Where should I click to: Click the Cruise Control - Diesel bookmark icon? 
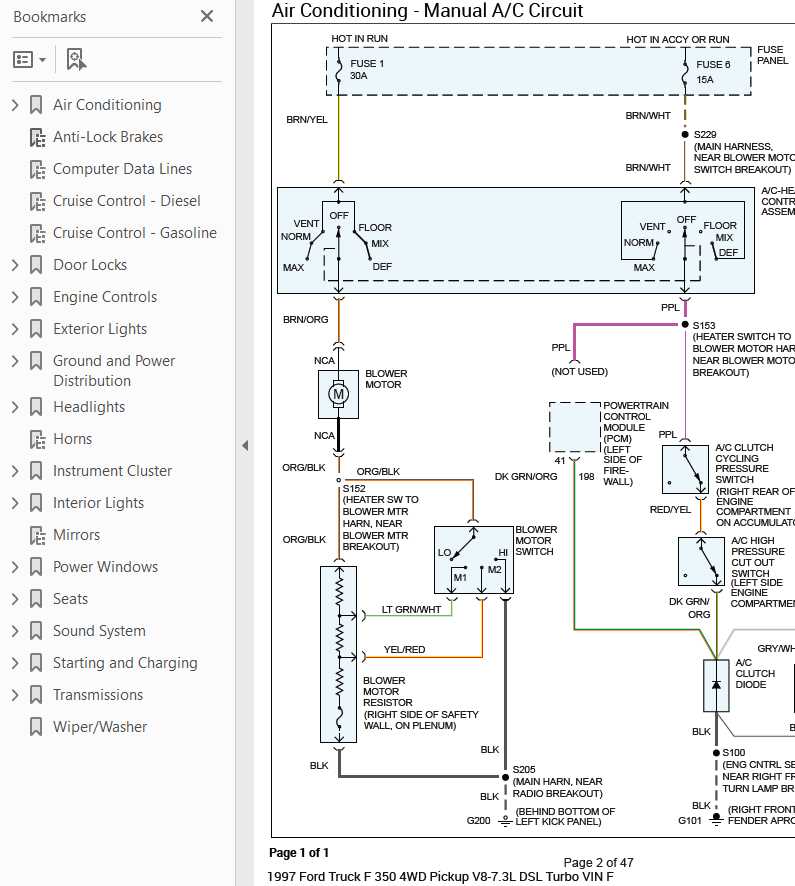click(37, 201)
